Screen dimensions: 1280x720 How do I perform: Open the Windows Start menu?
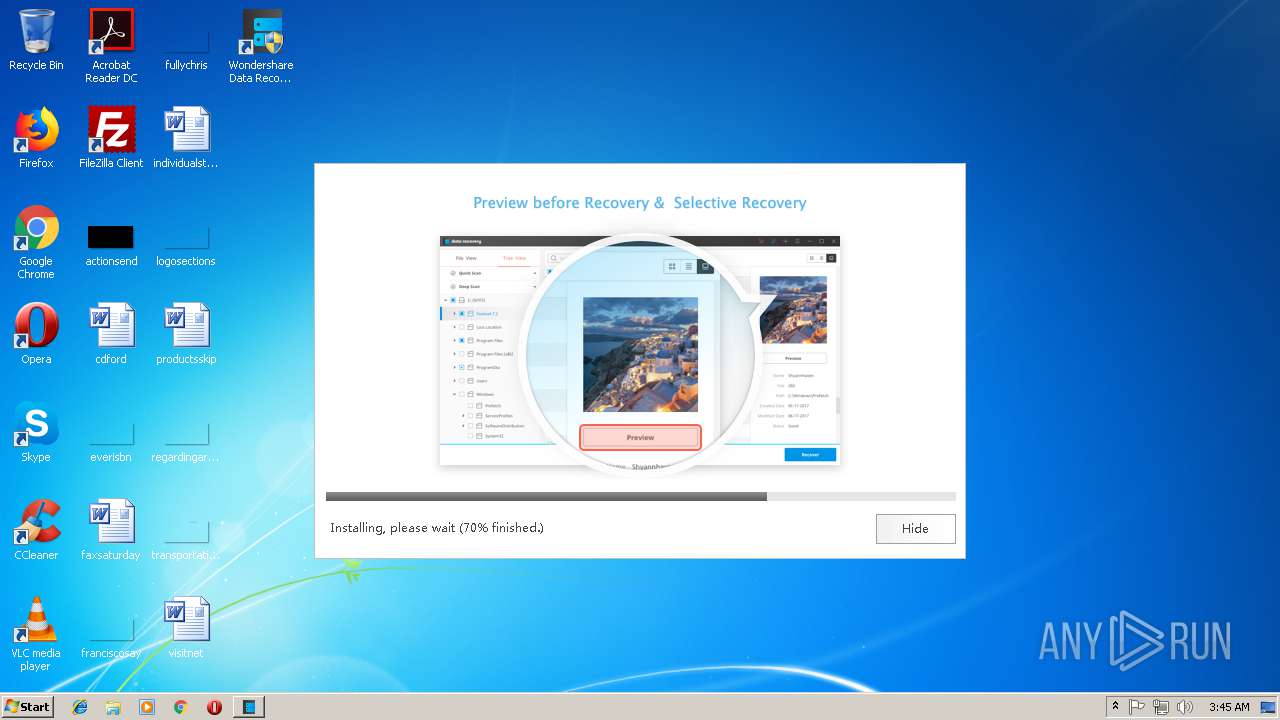click(x=28, y=706)
